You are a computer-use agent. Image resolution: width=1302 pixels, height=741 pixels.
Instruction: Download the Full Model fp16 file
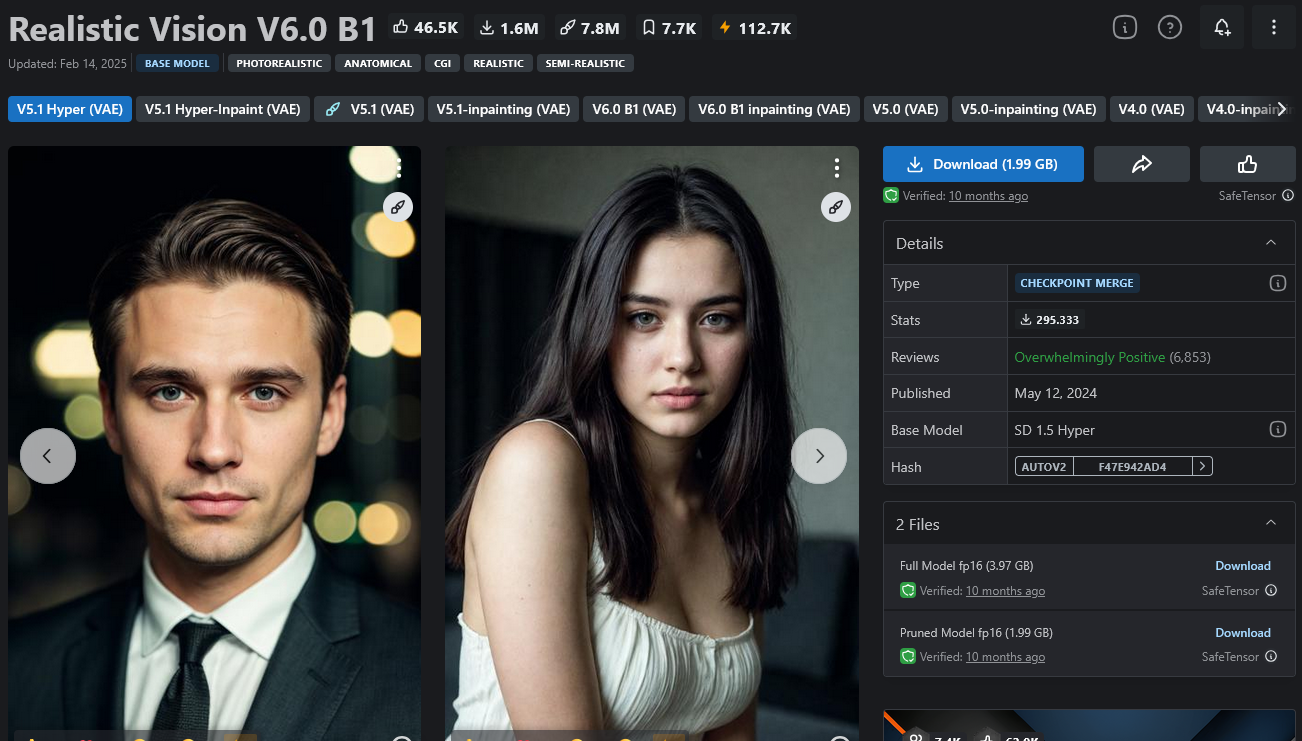coord(1242,566)
